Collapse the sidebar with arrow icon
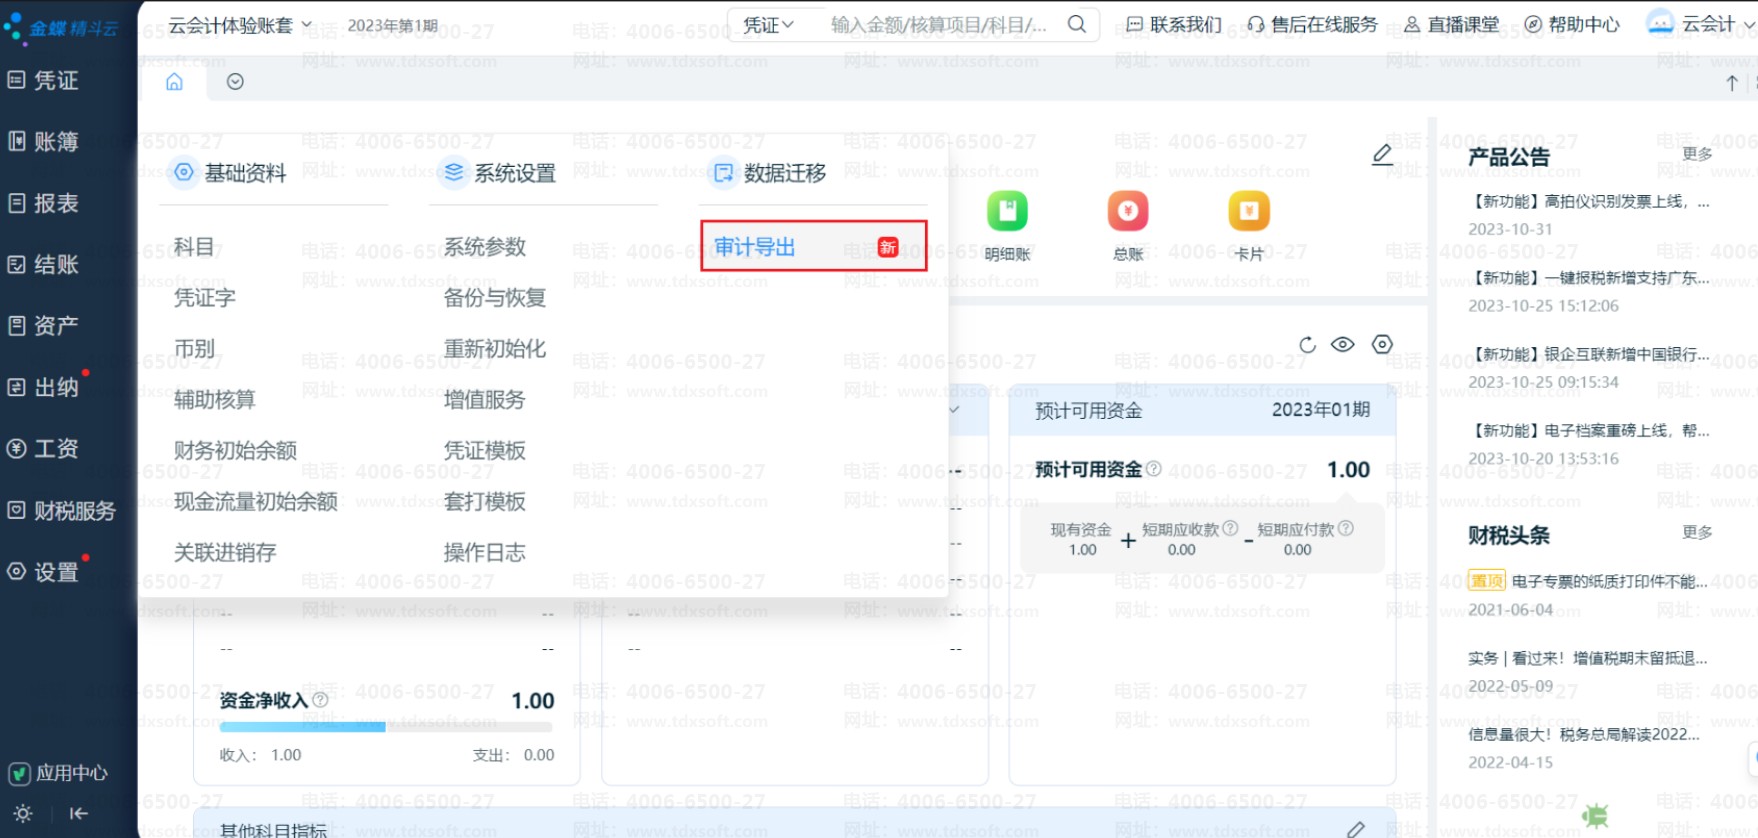This screenshot has width=1758, height=838. (x=78, y=814)
